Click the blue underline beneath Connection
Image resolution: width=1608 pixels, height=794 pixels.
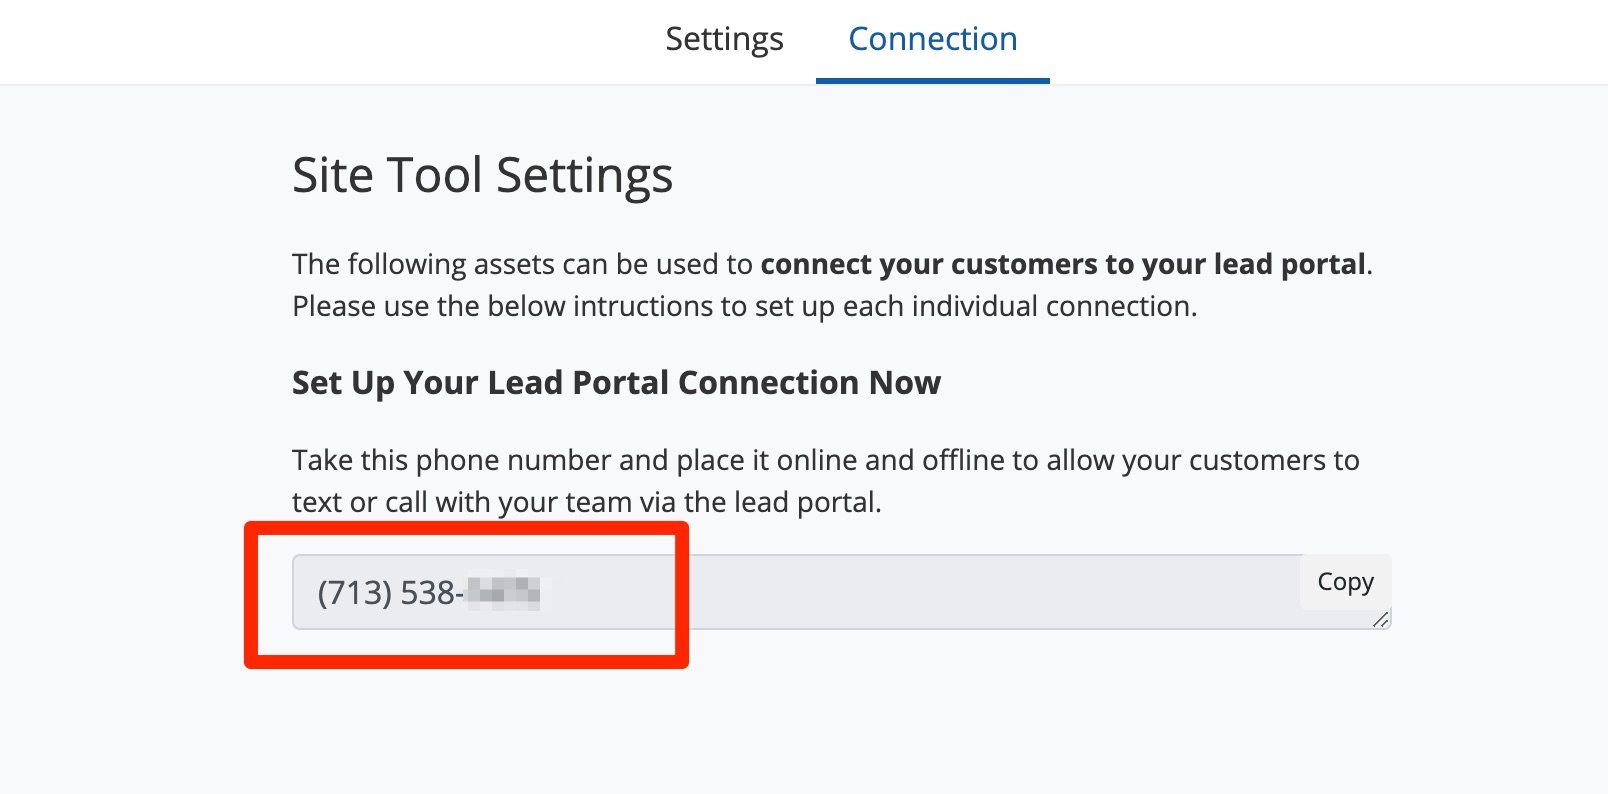(x=932, y=81)
